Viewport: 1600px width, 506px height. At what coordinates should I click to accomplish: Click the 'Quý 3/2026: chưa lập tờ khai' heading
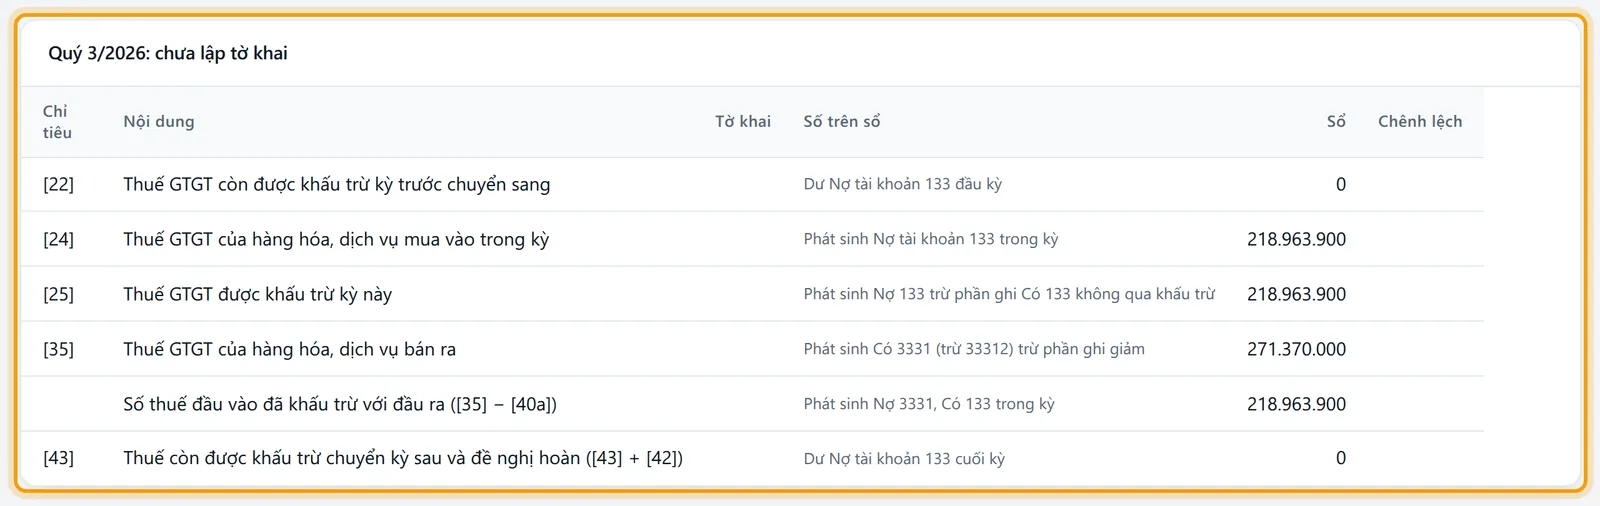pyautogui.click(x=168, y=53)
